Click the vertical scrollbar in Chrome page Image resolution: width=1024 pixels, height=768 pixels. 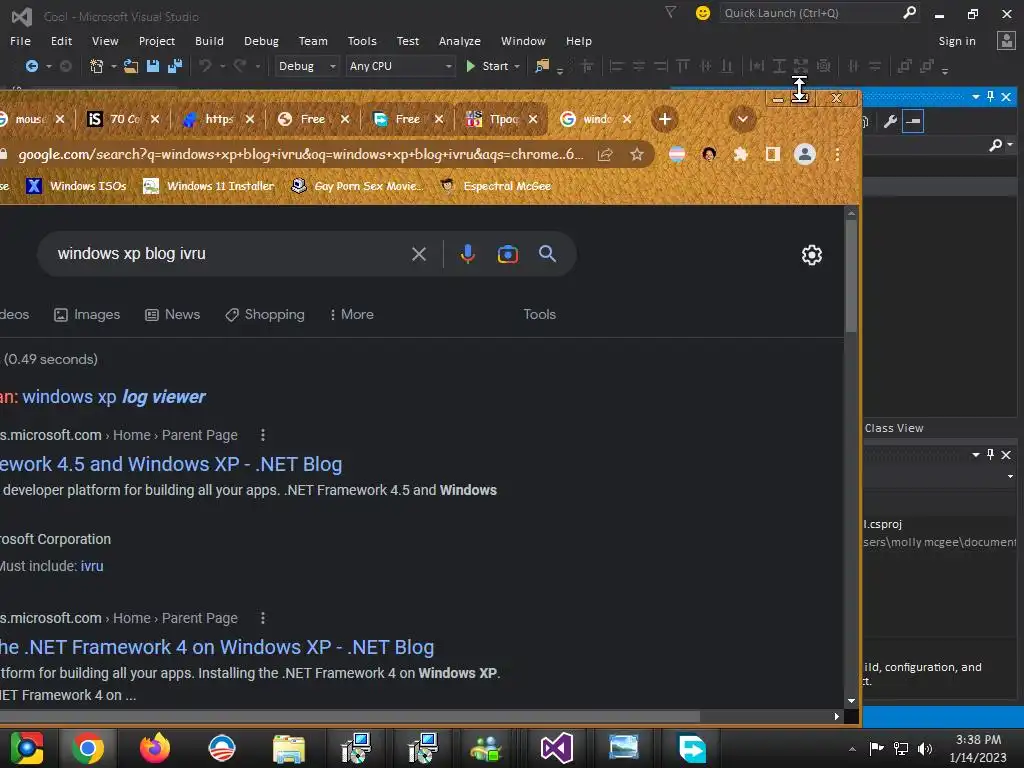[x=851, y=274]
